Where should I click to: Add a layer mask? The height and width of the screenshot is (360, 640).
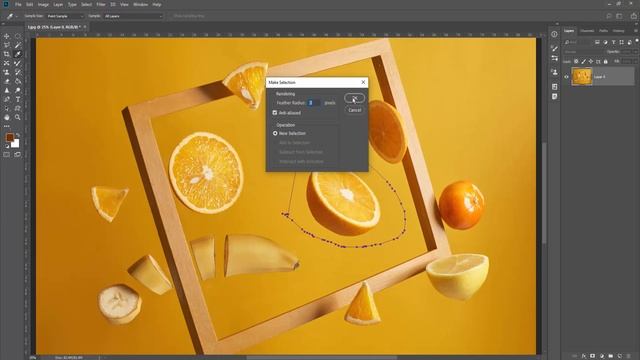[593, 356]
